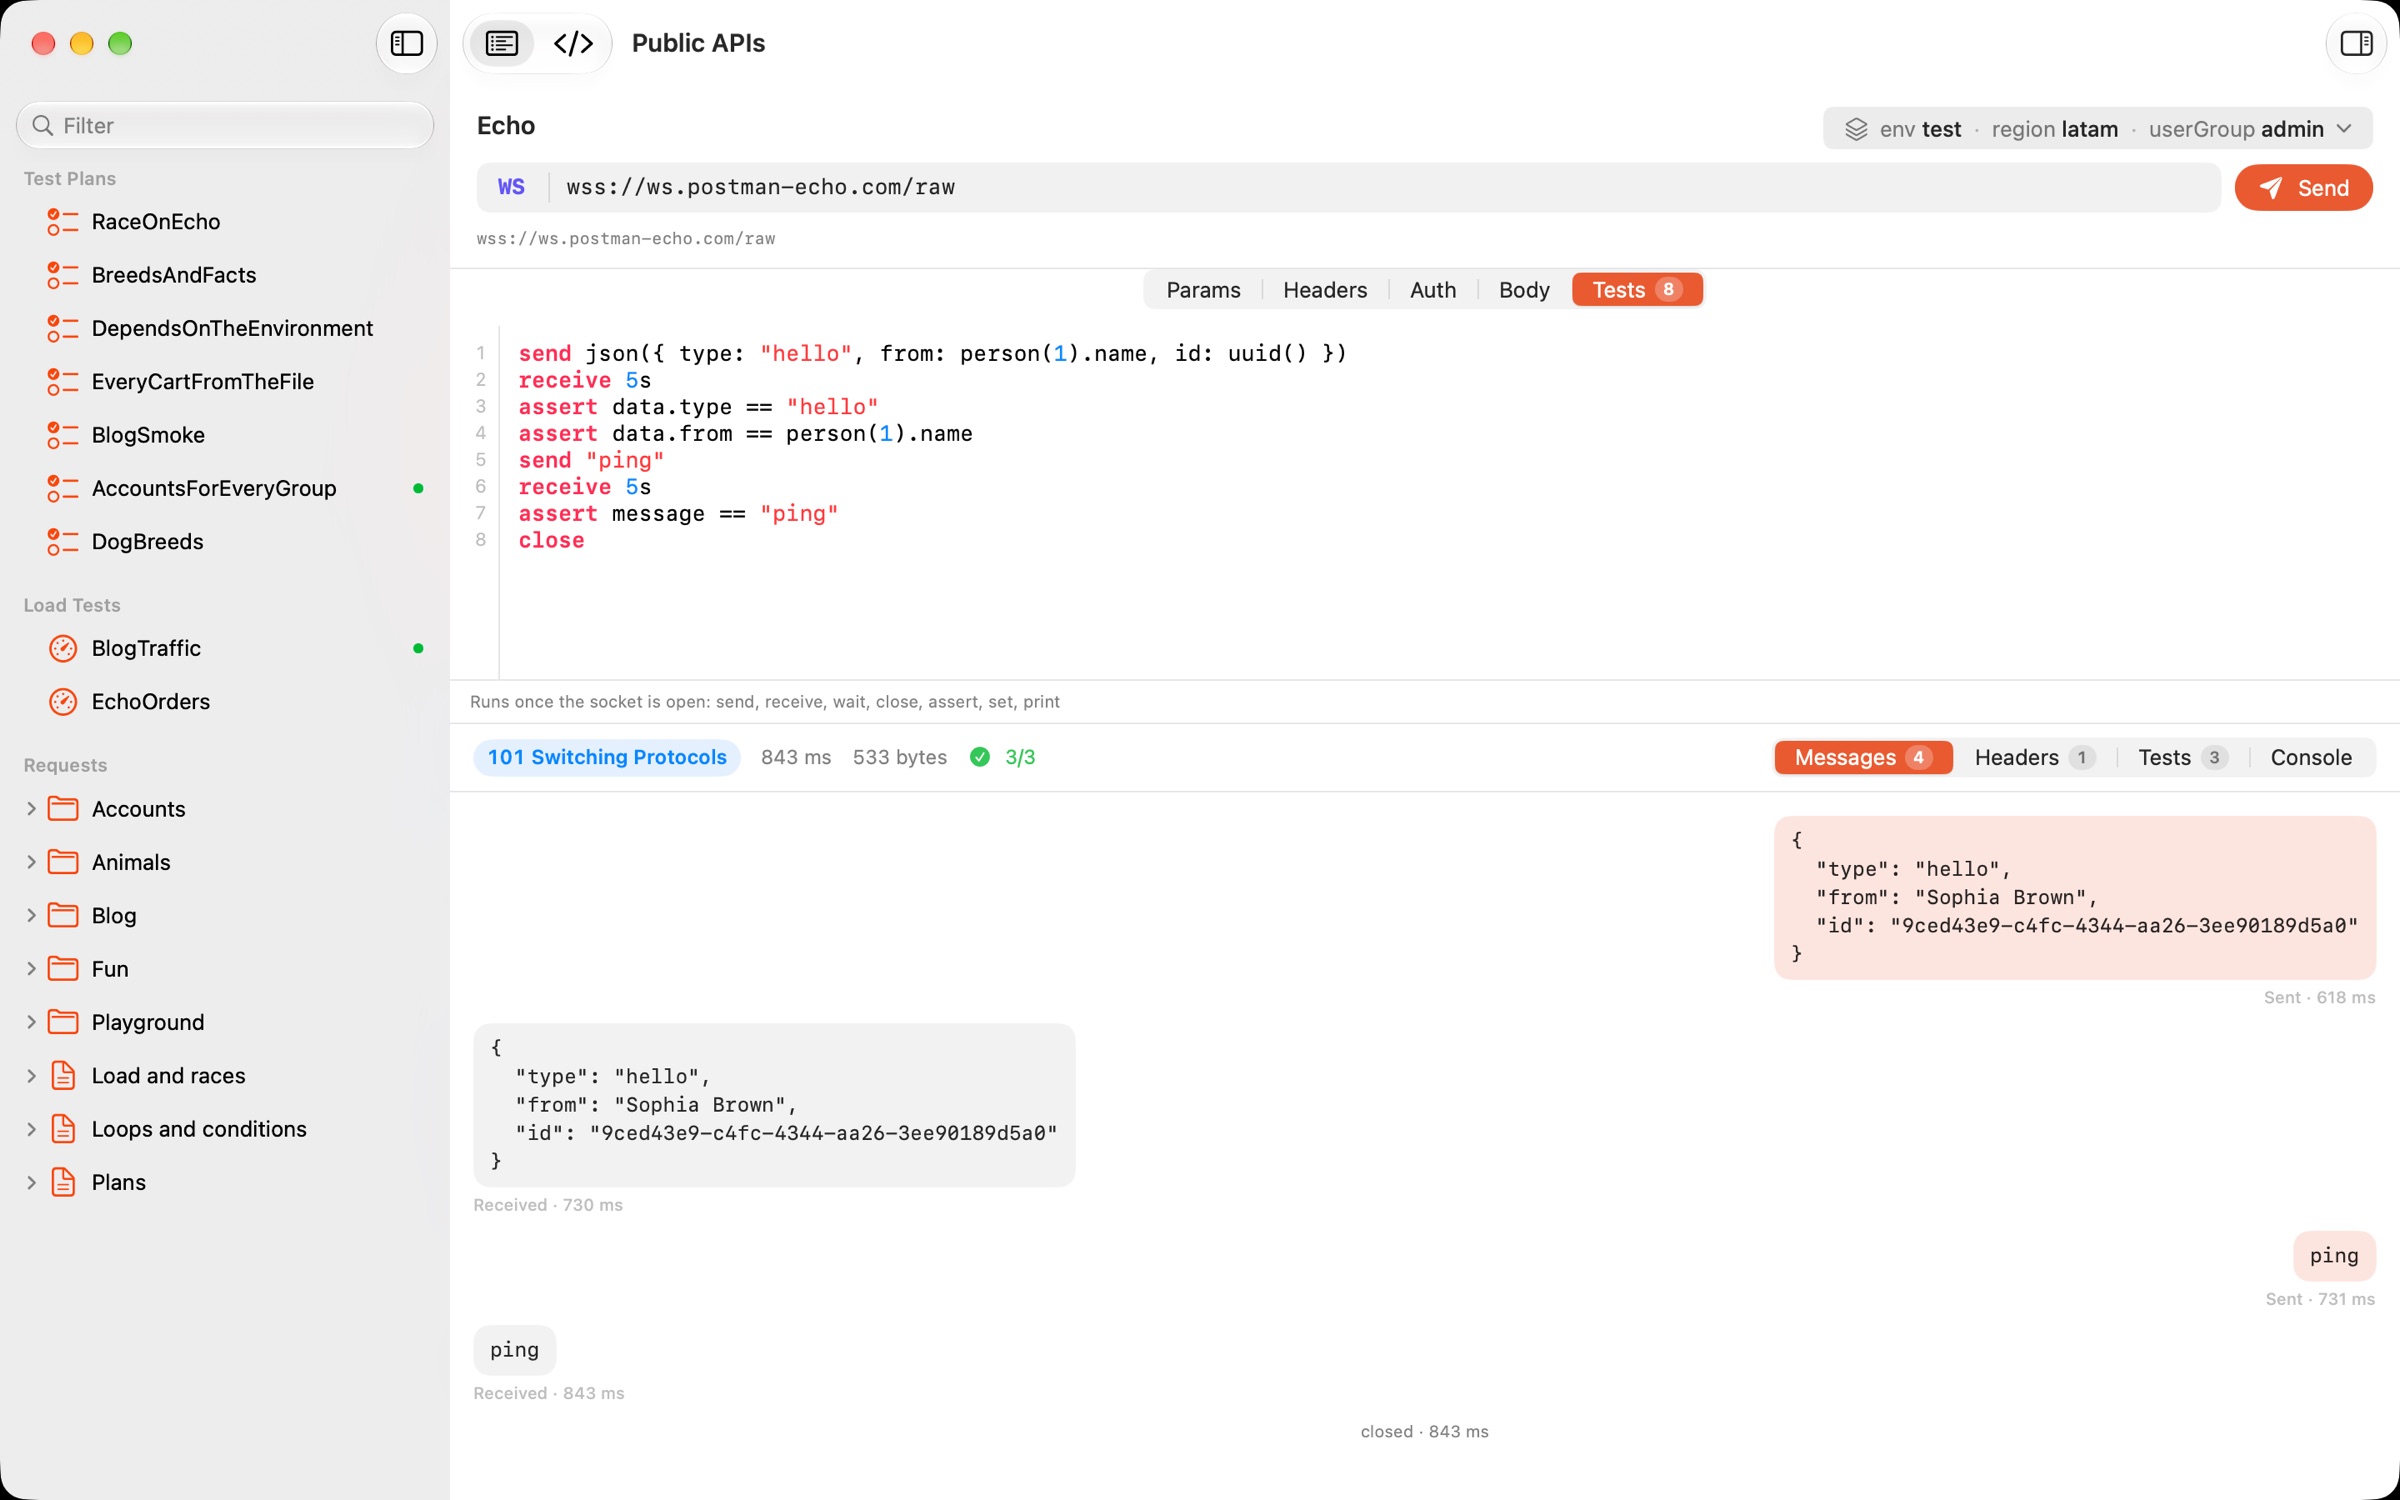Switch to the form view icon
2400x1500 pixels.
click(502, 43)
